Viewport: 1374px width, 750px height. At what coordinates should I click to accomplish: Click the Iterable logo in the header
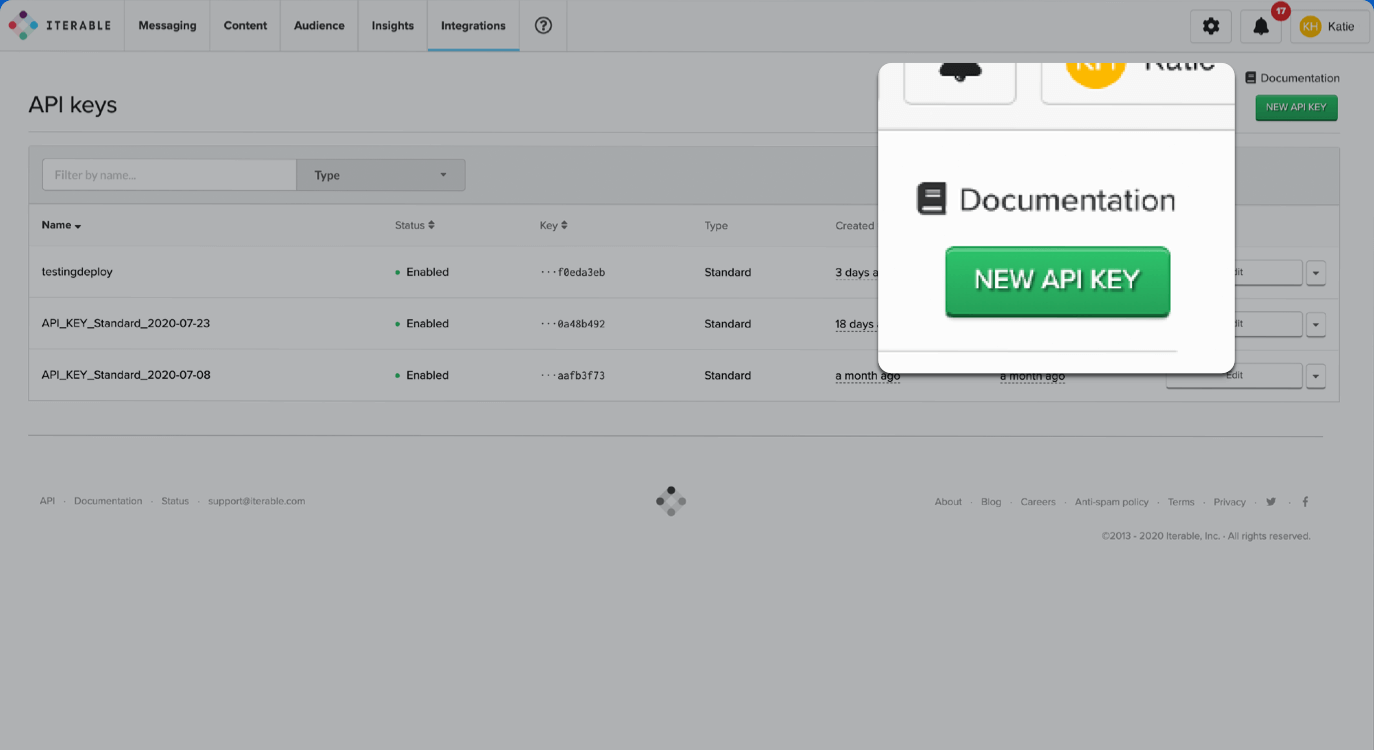tap(60, 25)
